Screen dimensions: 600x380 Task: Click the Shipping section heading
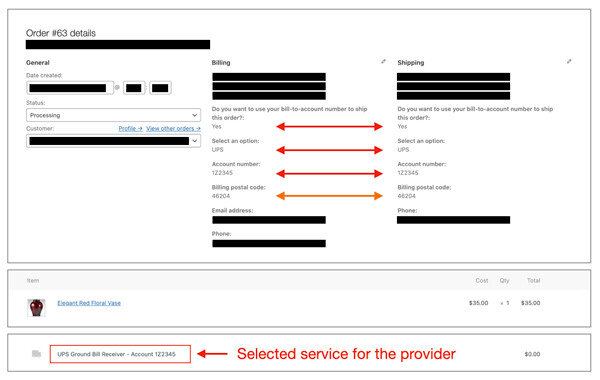pos(411,62)
